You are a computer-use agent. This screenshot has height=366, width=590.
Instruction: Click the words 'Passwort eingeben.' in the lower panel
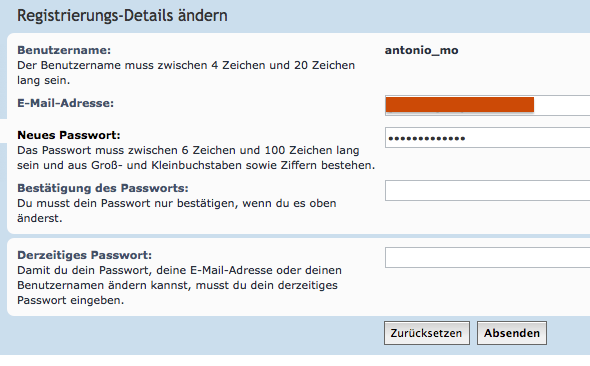click(x=70, y=300)
